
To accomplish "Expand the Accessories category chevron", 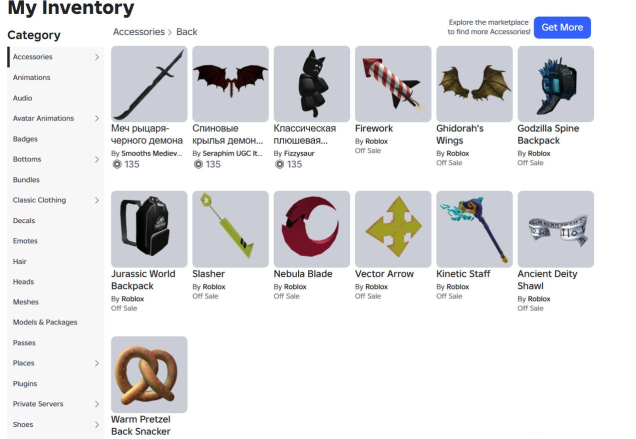I will [97, 57].
